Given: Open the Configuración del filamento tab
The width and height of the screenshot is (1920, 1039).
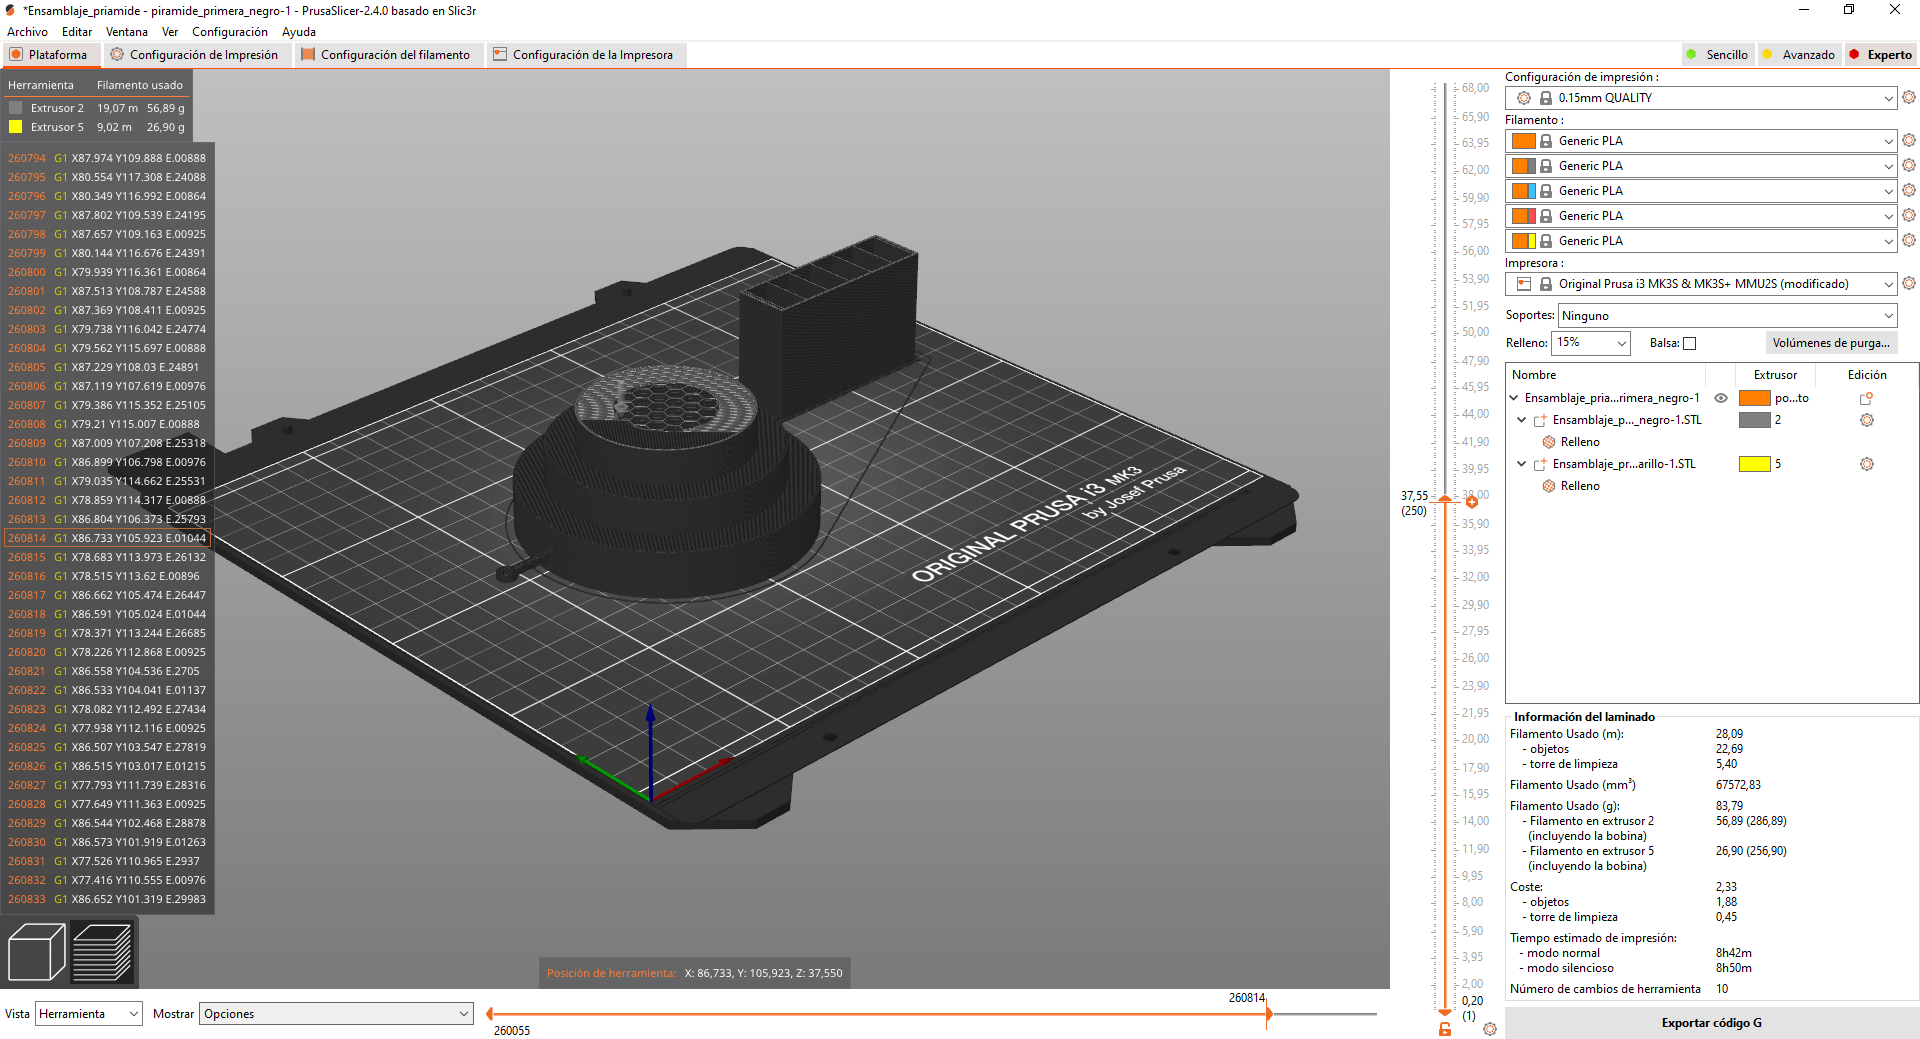Looking at the screenshot, I should pyautogui.click(x=386, y=55).
